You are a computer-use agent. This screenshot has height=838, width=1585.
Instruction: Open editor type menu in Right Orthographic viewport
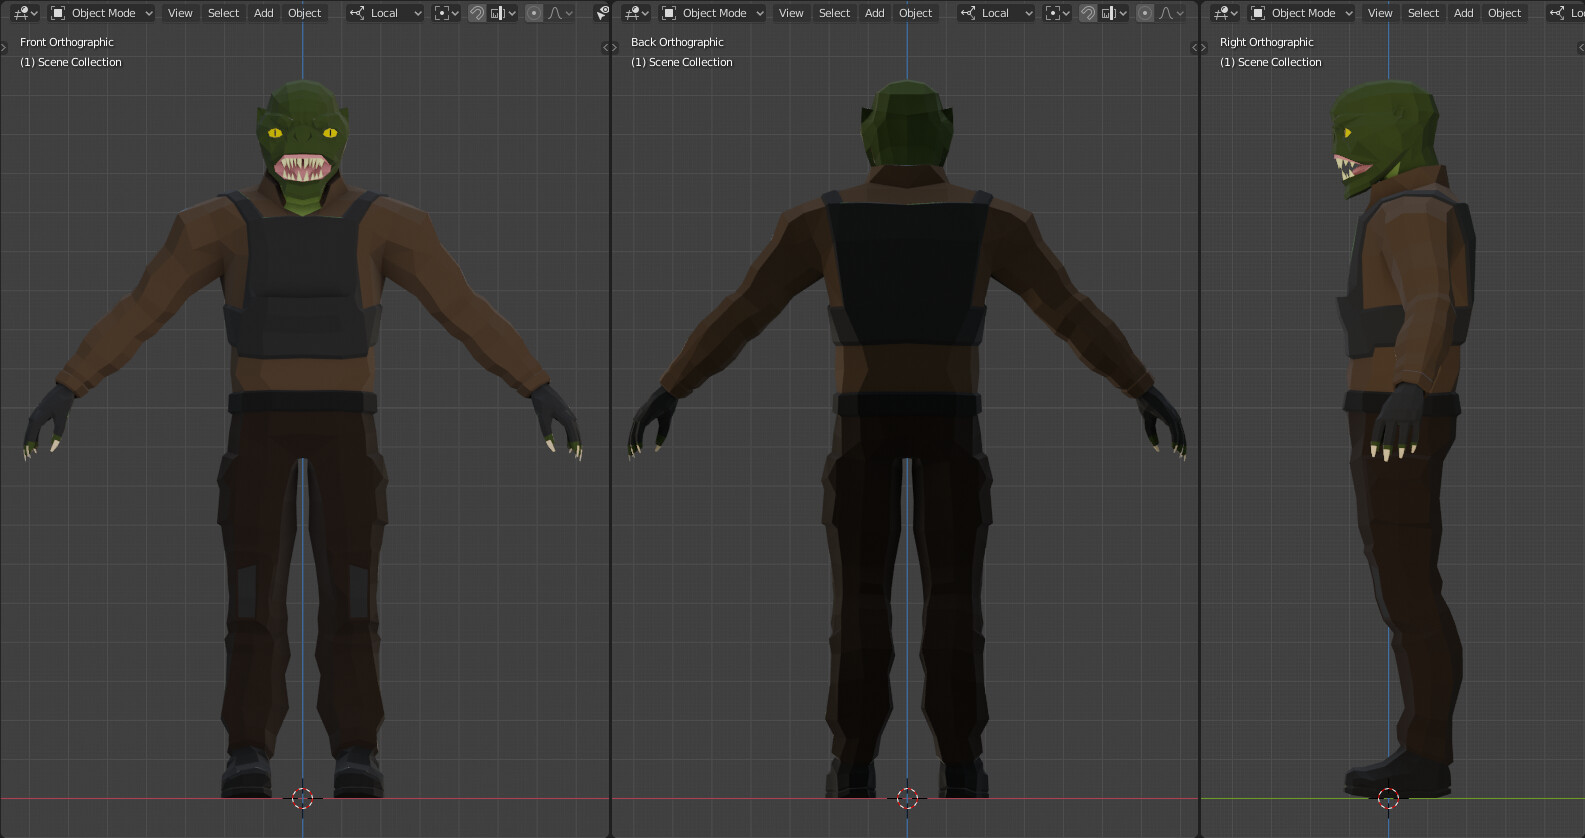[x=1225, y=13]
